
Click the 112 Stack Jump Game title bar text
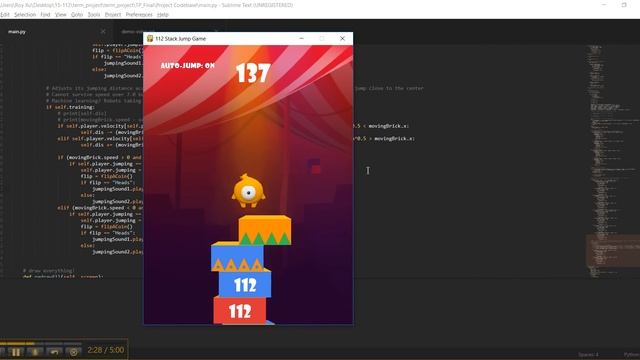(180, 38)
